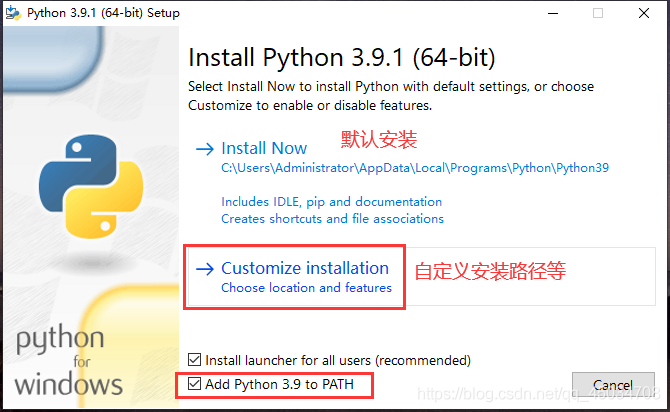
Task: Click the Install launcher for all users label
Action: (338, 360)
